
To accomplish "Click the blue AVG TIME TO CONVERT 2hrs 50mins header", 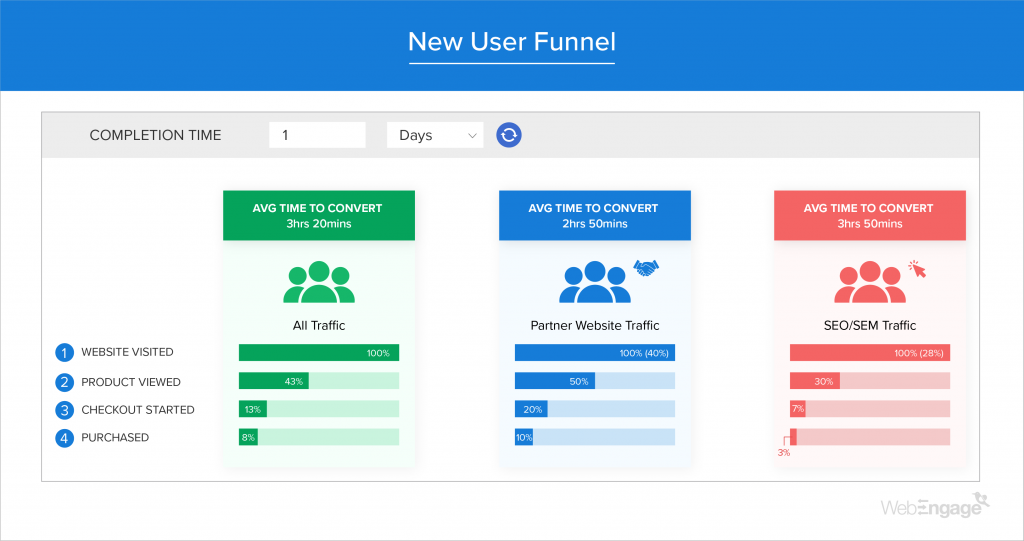I will [595, 216].
